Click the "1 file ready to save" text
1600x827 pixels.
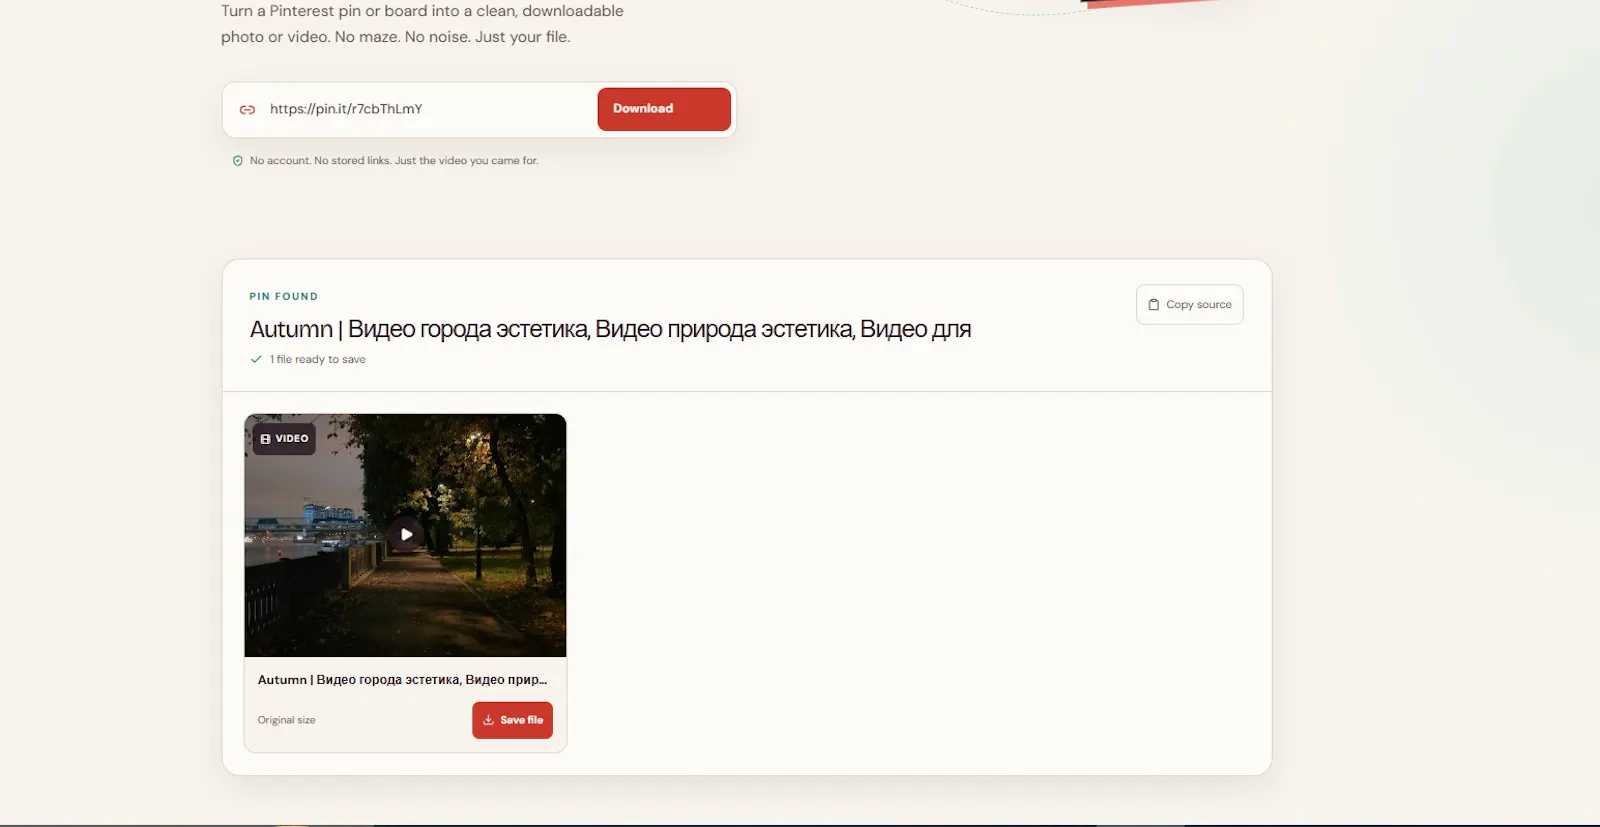pos(317,360)
